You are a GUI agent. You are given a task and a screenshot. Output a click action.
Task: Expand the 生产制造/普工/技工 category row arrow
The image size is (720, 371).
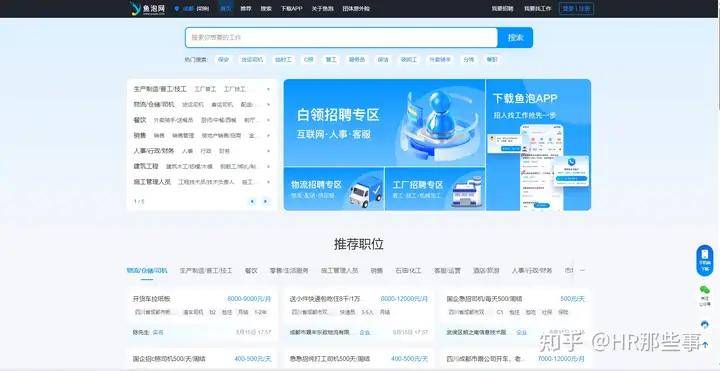click(268, 89)
